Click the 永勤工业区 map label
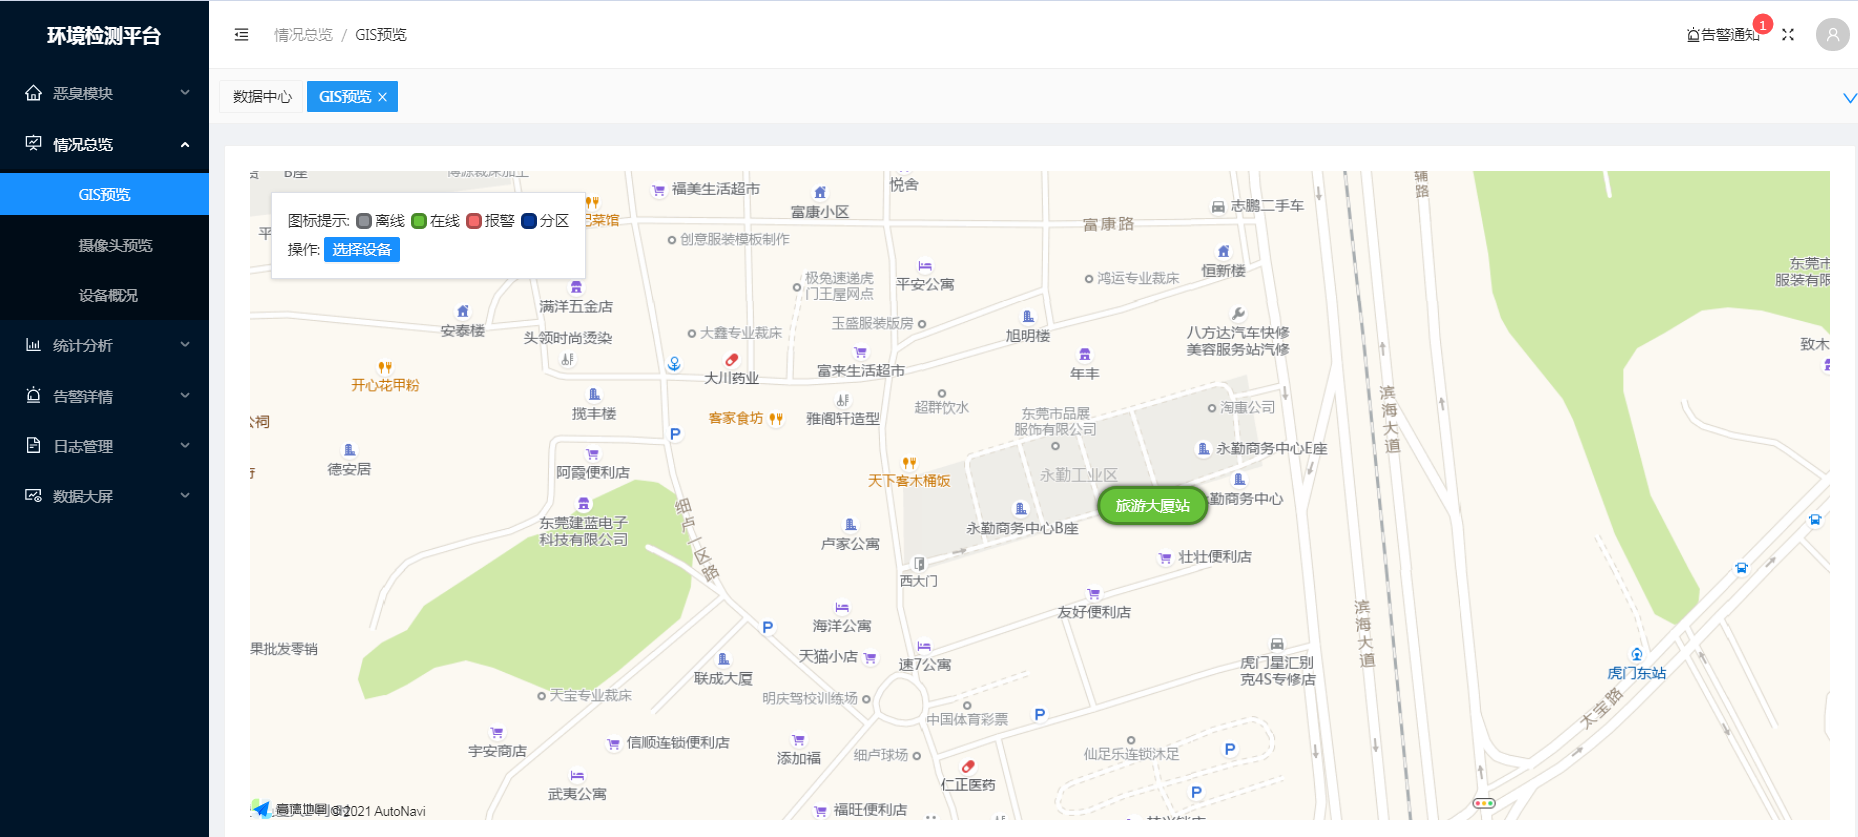1858x837 pixels. 1078,475
